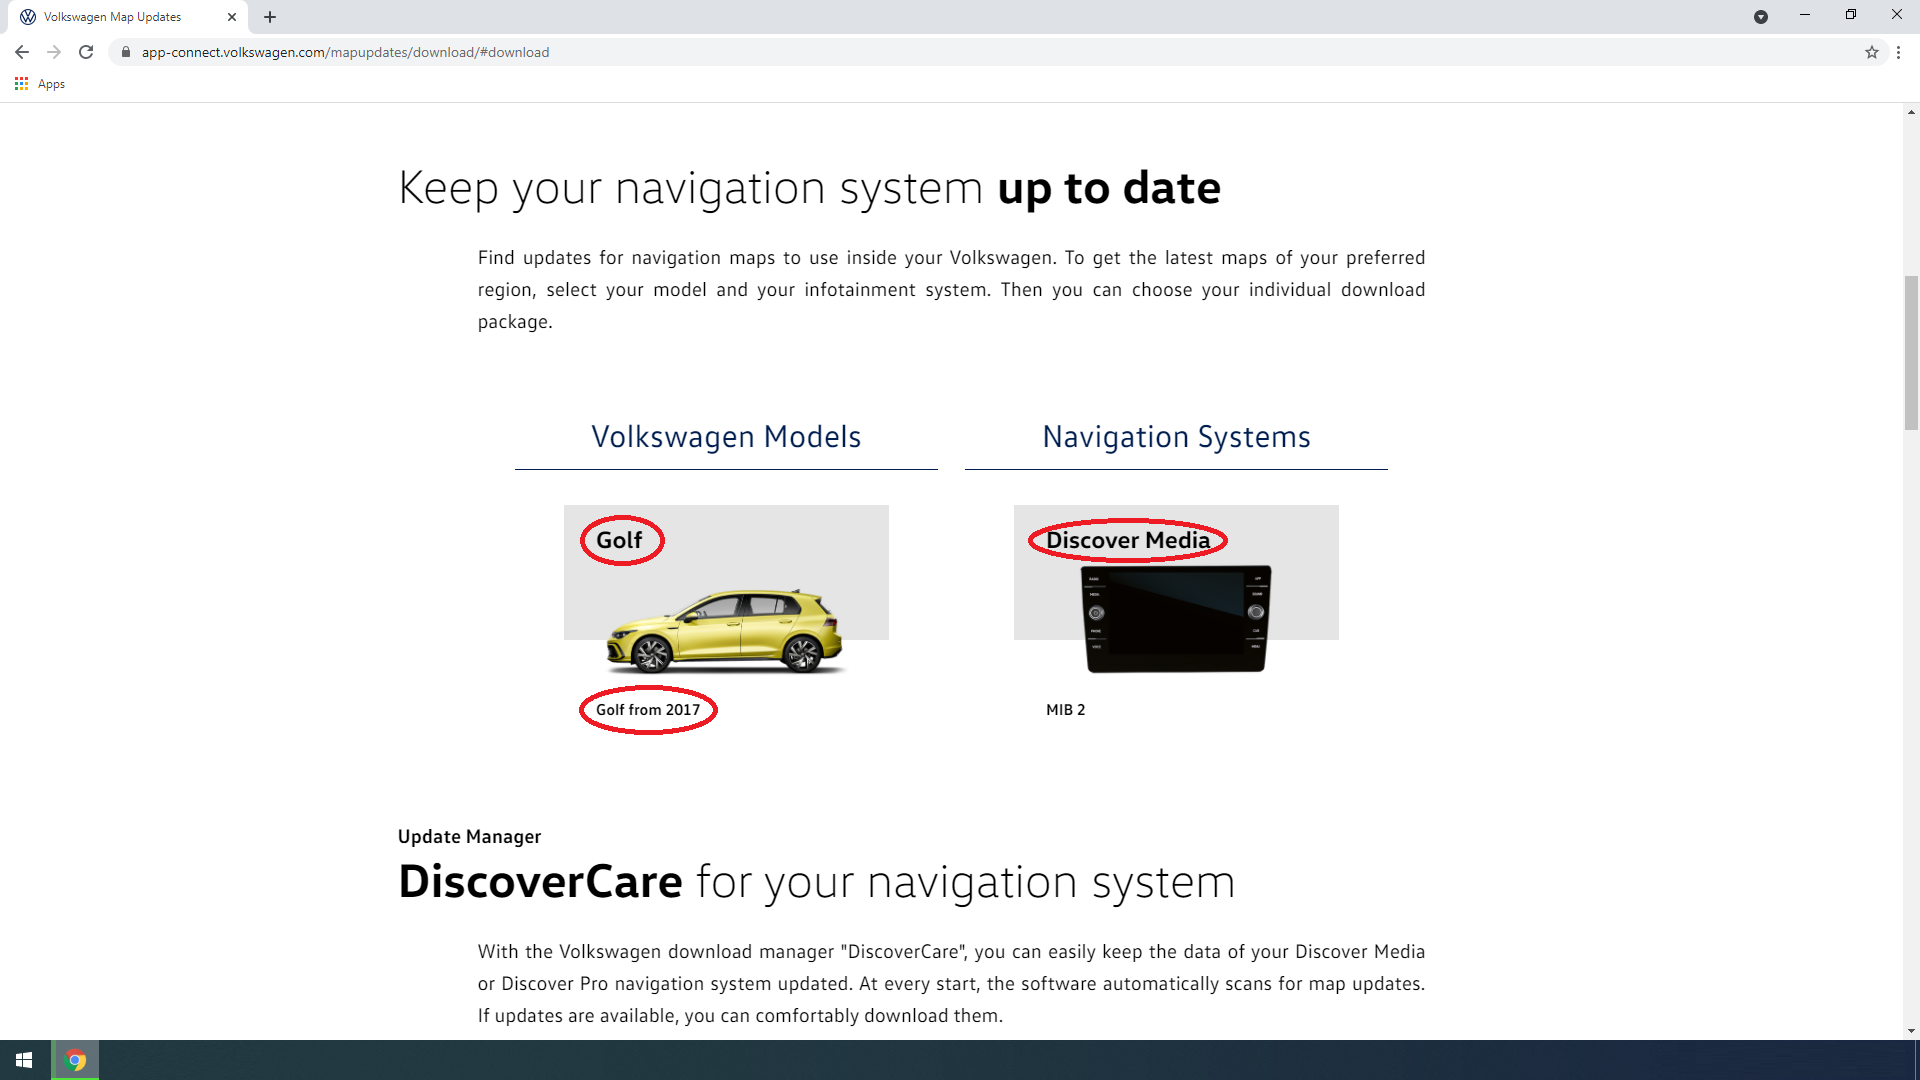Open the profile dropdown circle in the title bar
Screen dimensions: 1920x1080
(1761, 17)
